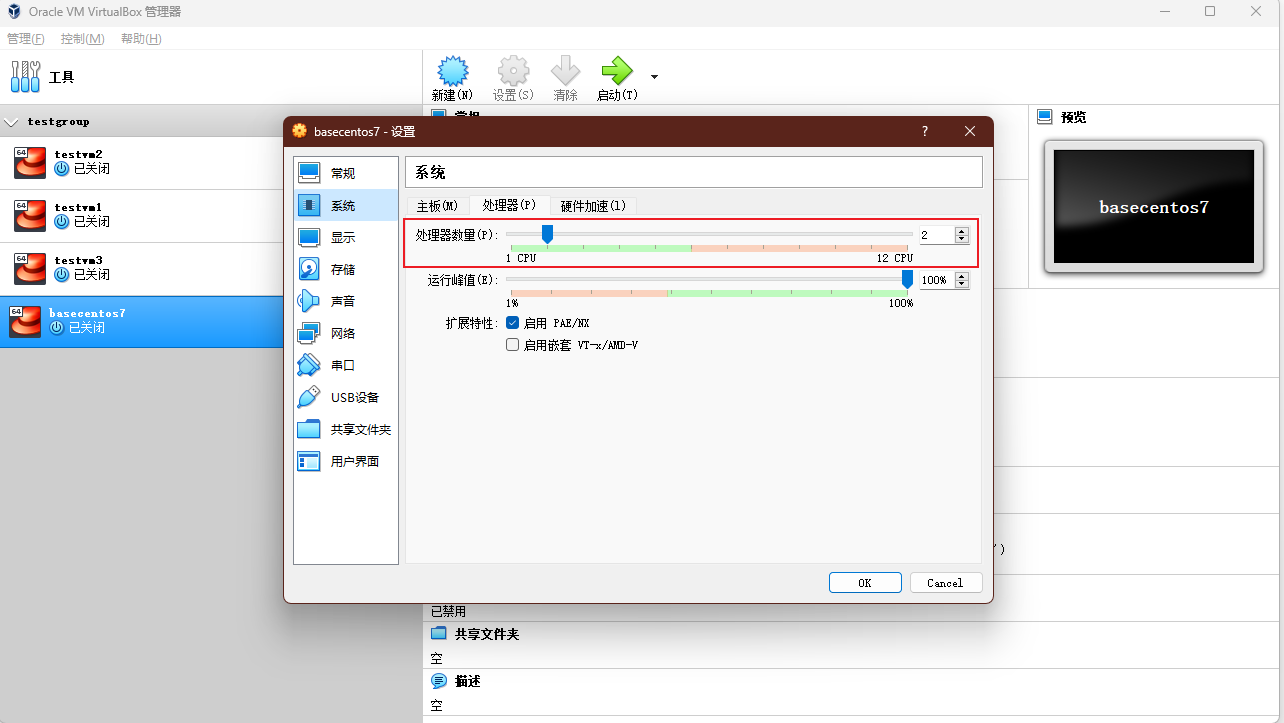Increase processor count with up stepper
This screenshot has height=723, width=1284.
coord(962,231)
